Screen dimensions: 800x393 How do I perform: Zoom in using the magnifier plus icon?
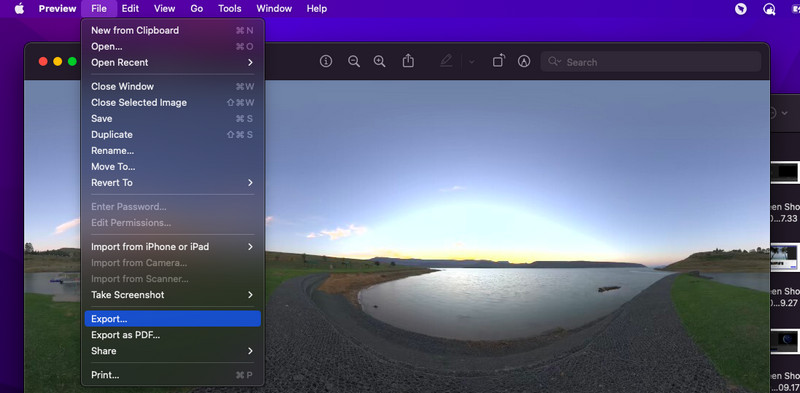tap(379, 62)
